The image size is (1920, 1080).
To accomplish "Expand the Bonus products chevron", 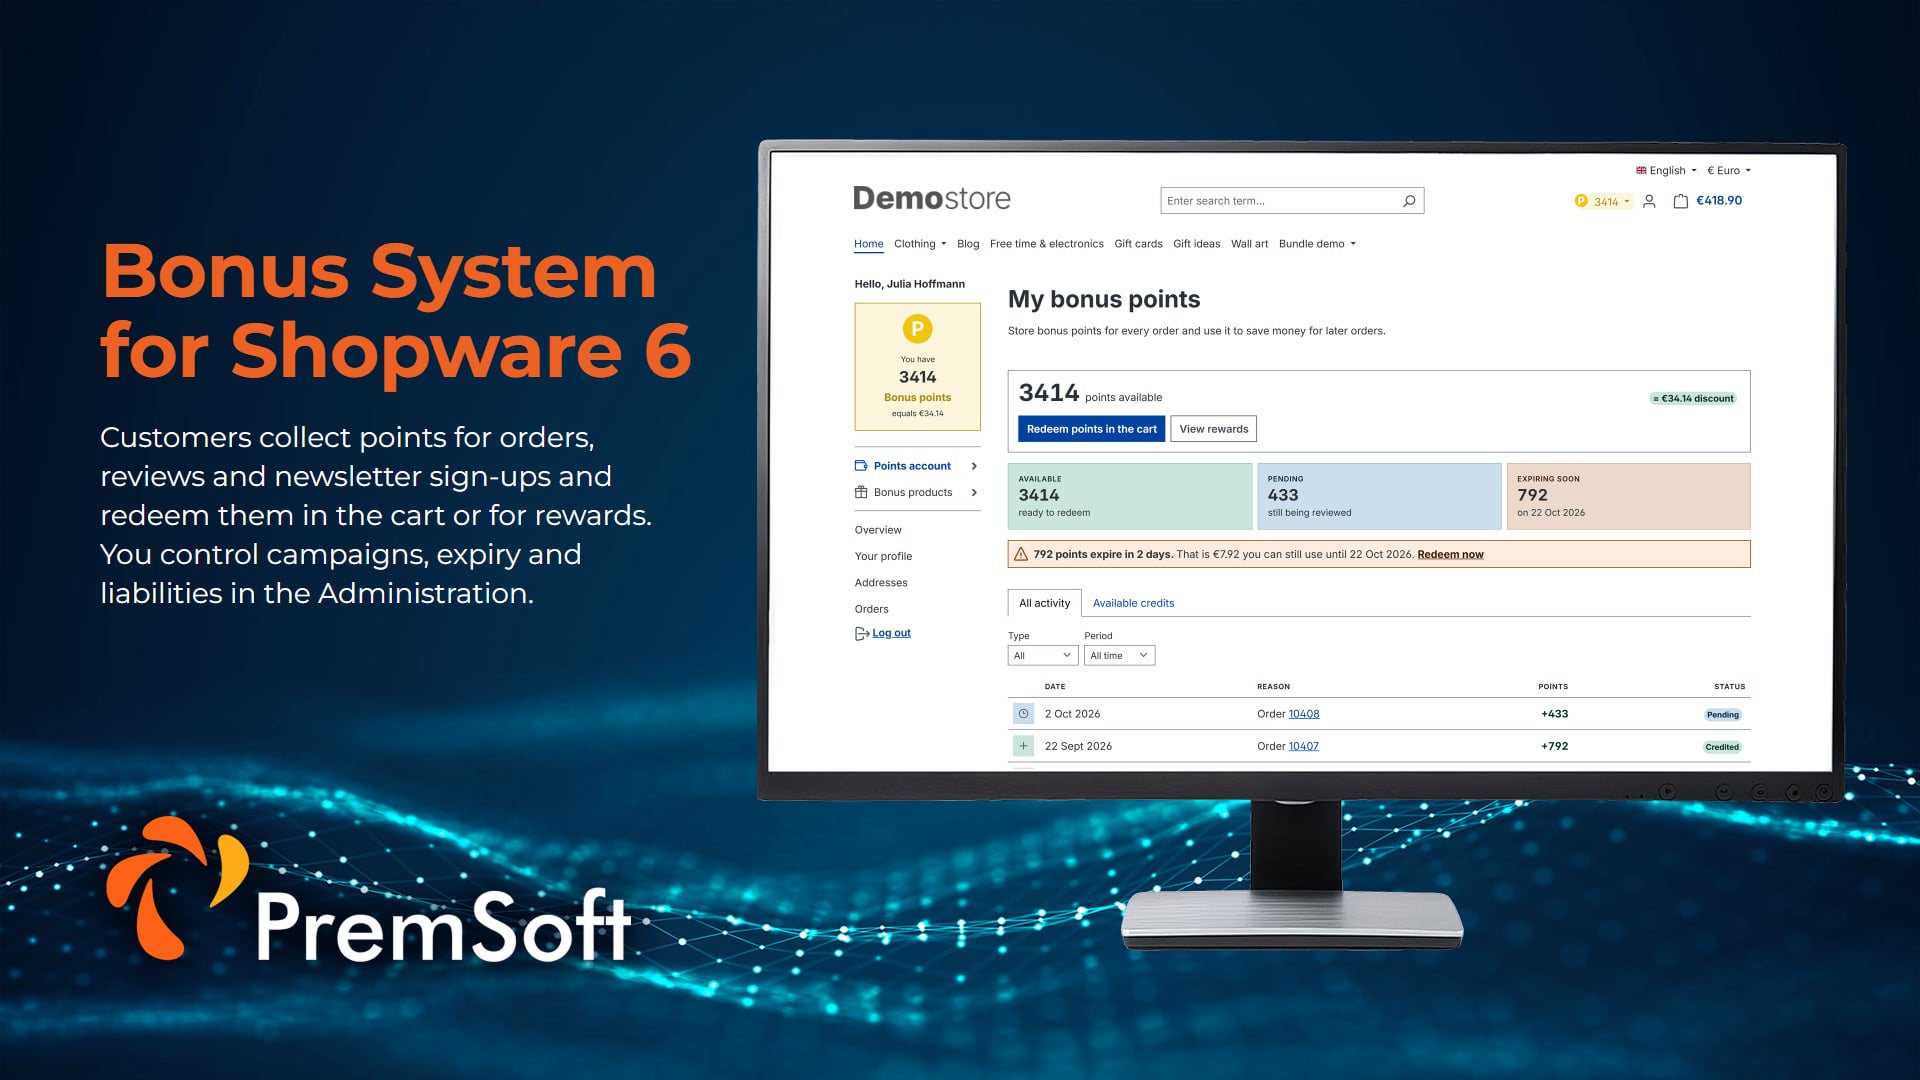I will (x=974, y=492).
